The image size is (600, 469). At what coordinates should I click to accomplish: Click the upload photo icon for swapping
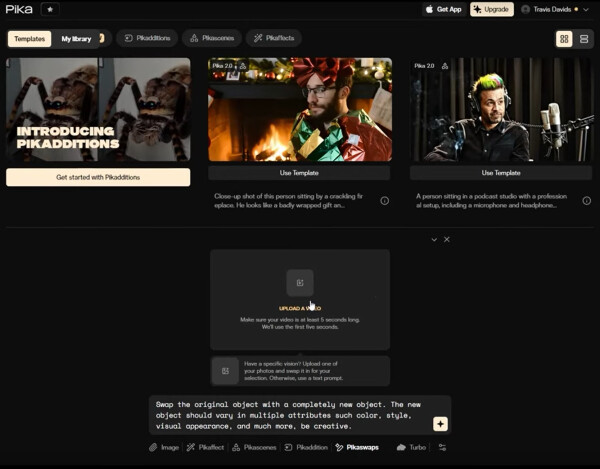tap(225, 371)
